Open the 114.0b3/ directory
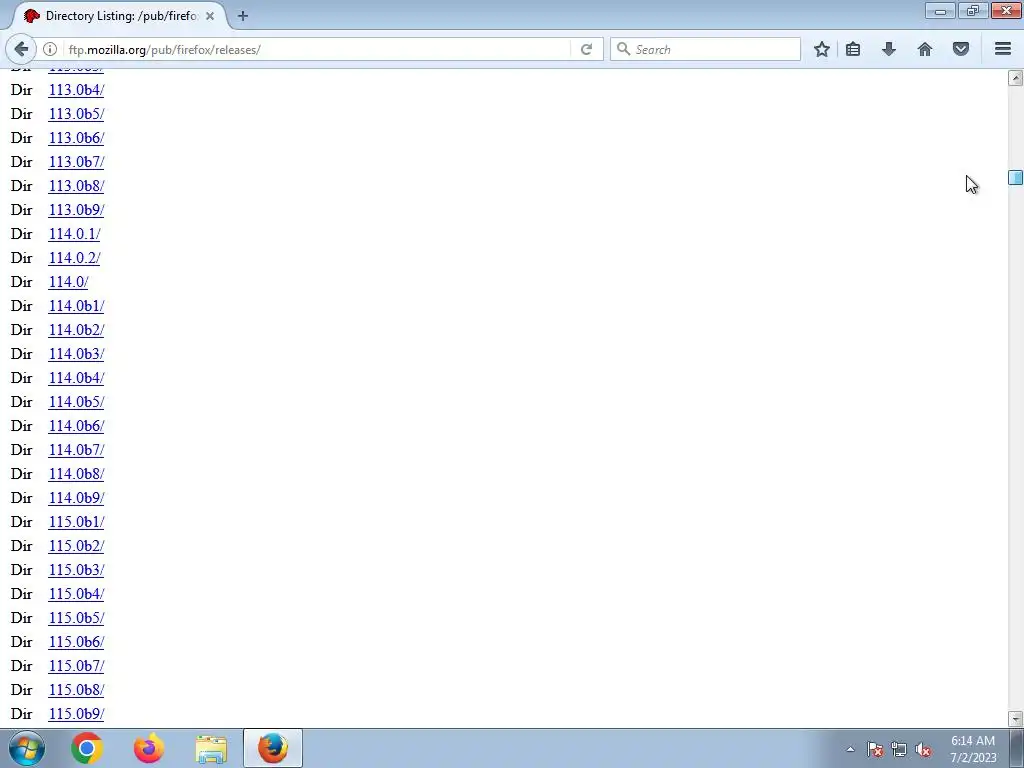The width and height of the screenshot is (1024, 768). coord(76,354)
